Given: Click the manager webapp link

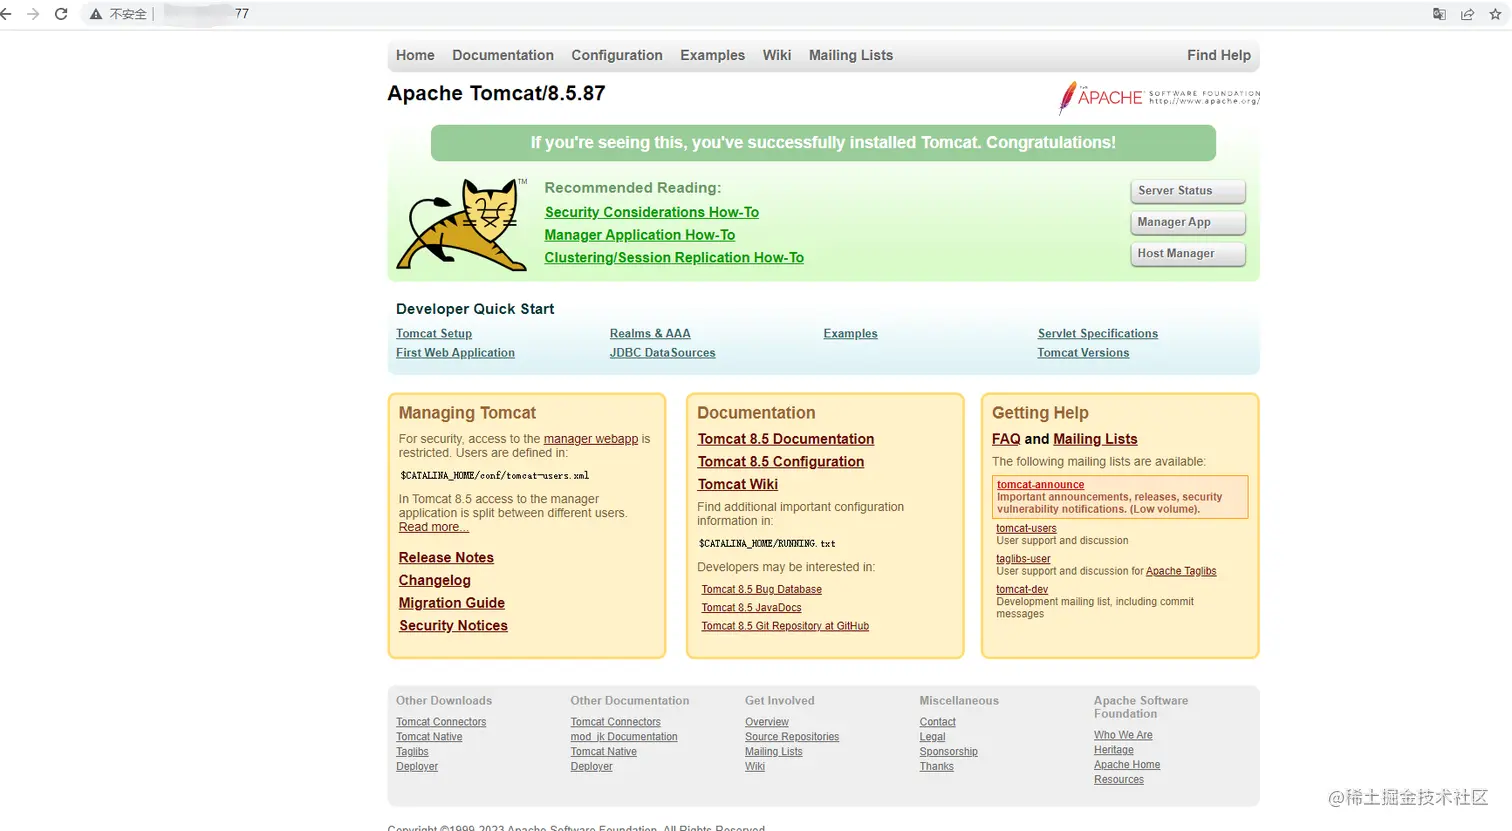Looking at the screenshot, I should (591, 439).
